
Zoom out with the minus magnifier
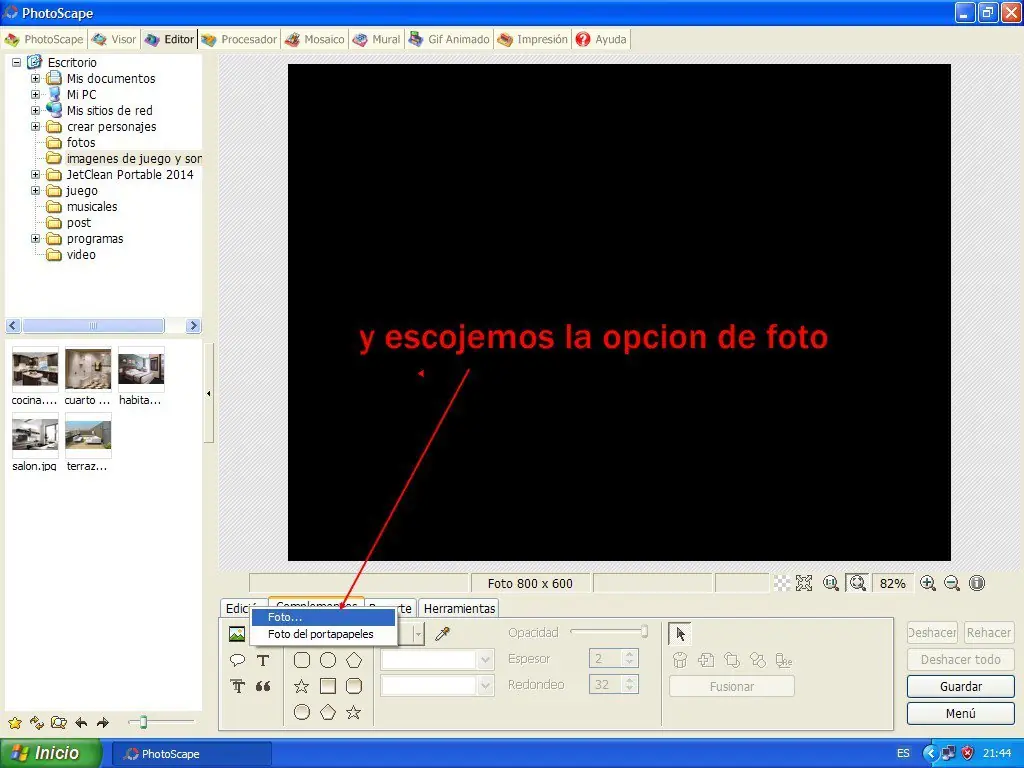pyautogui.click(x=952, y=583)
